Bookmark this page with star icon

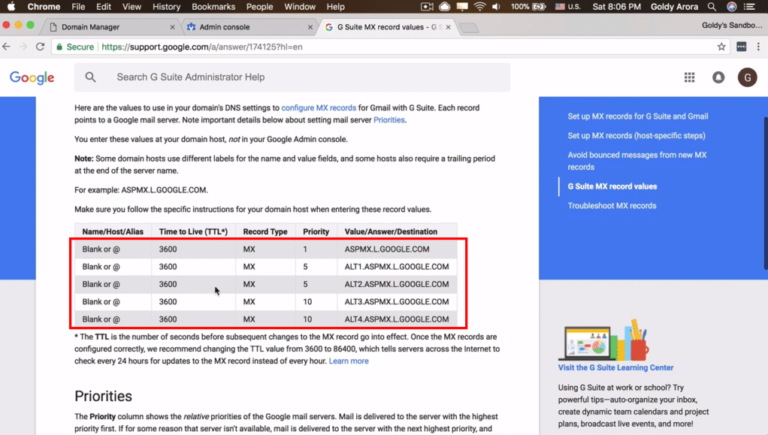coord(721,47)
